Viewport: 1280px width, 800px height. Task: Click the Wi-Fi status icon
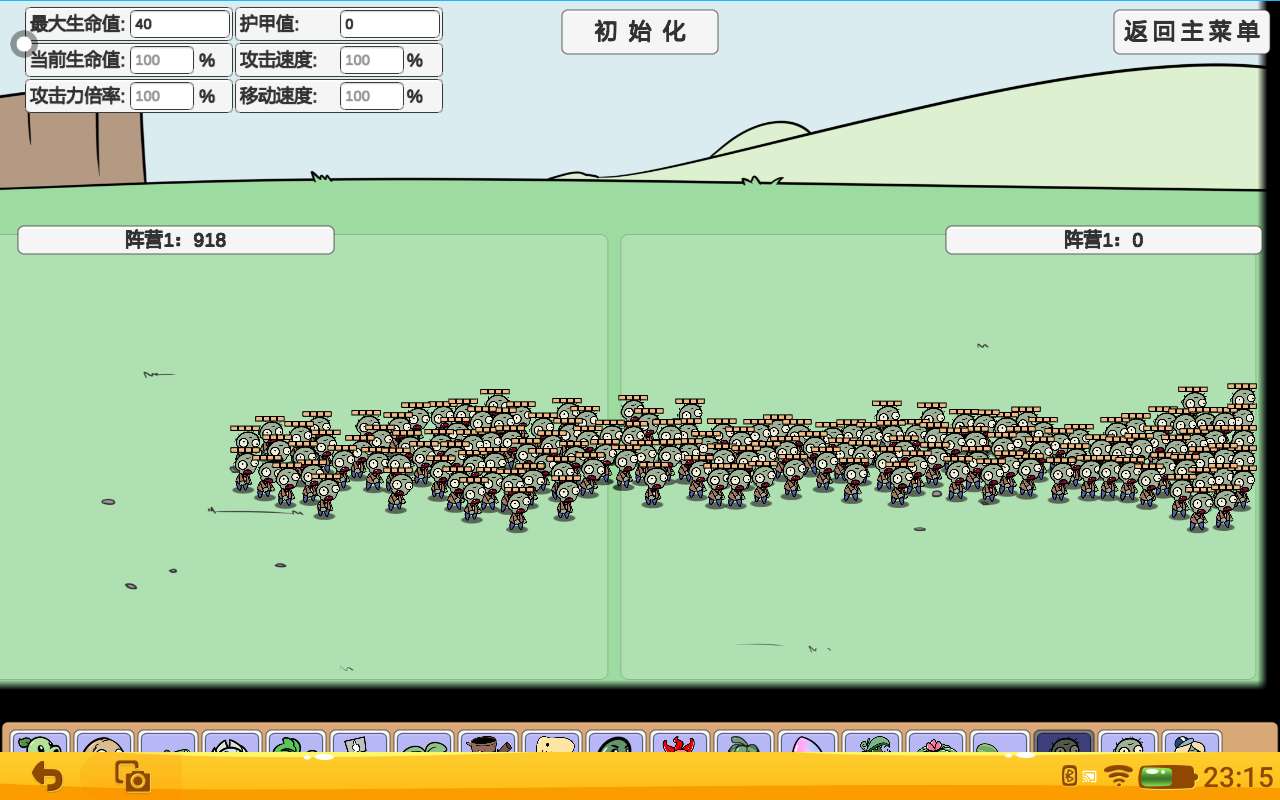click(x=1117, y=777)
